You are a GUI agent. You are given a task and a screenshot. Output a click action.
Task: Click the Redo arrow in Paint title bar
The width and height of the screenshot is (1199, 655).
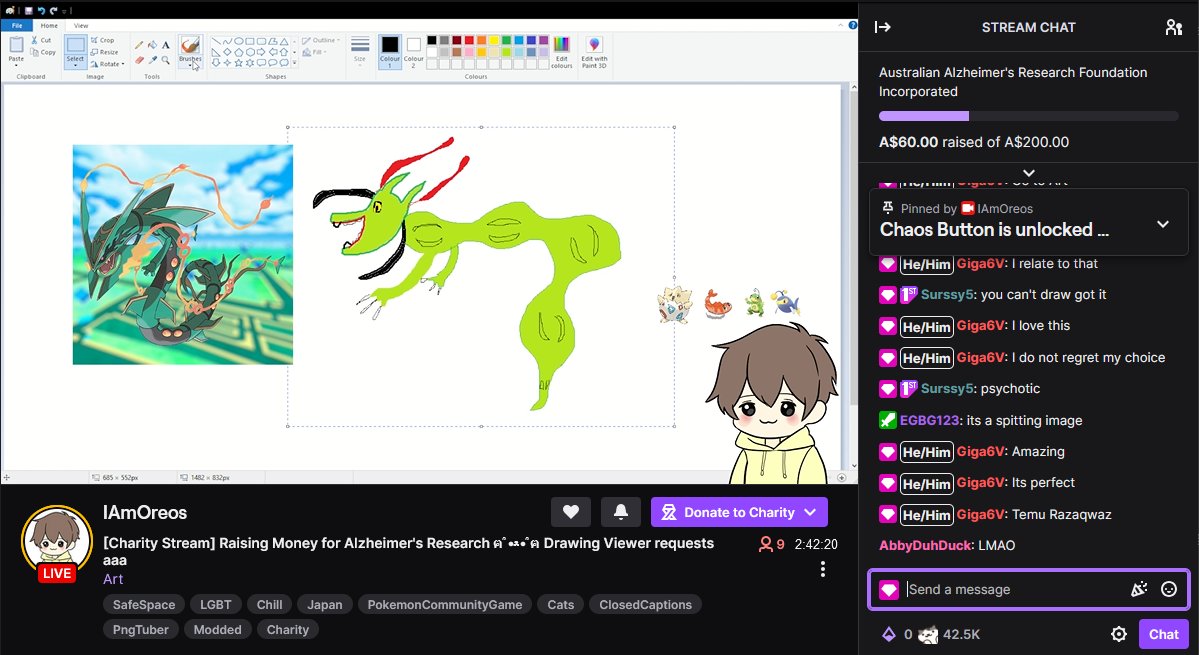53,11
